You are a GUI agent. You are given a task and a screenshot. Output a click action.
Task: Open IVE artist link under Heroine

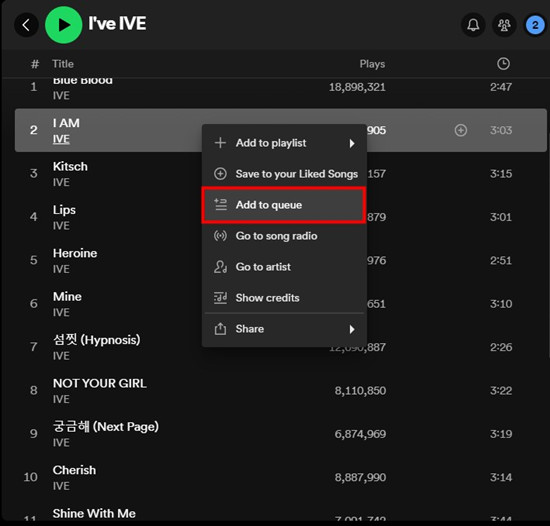click(61, 269)
